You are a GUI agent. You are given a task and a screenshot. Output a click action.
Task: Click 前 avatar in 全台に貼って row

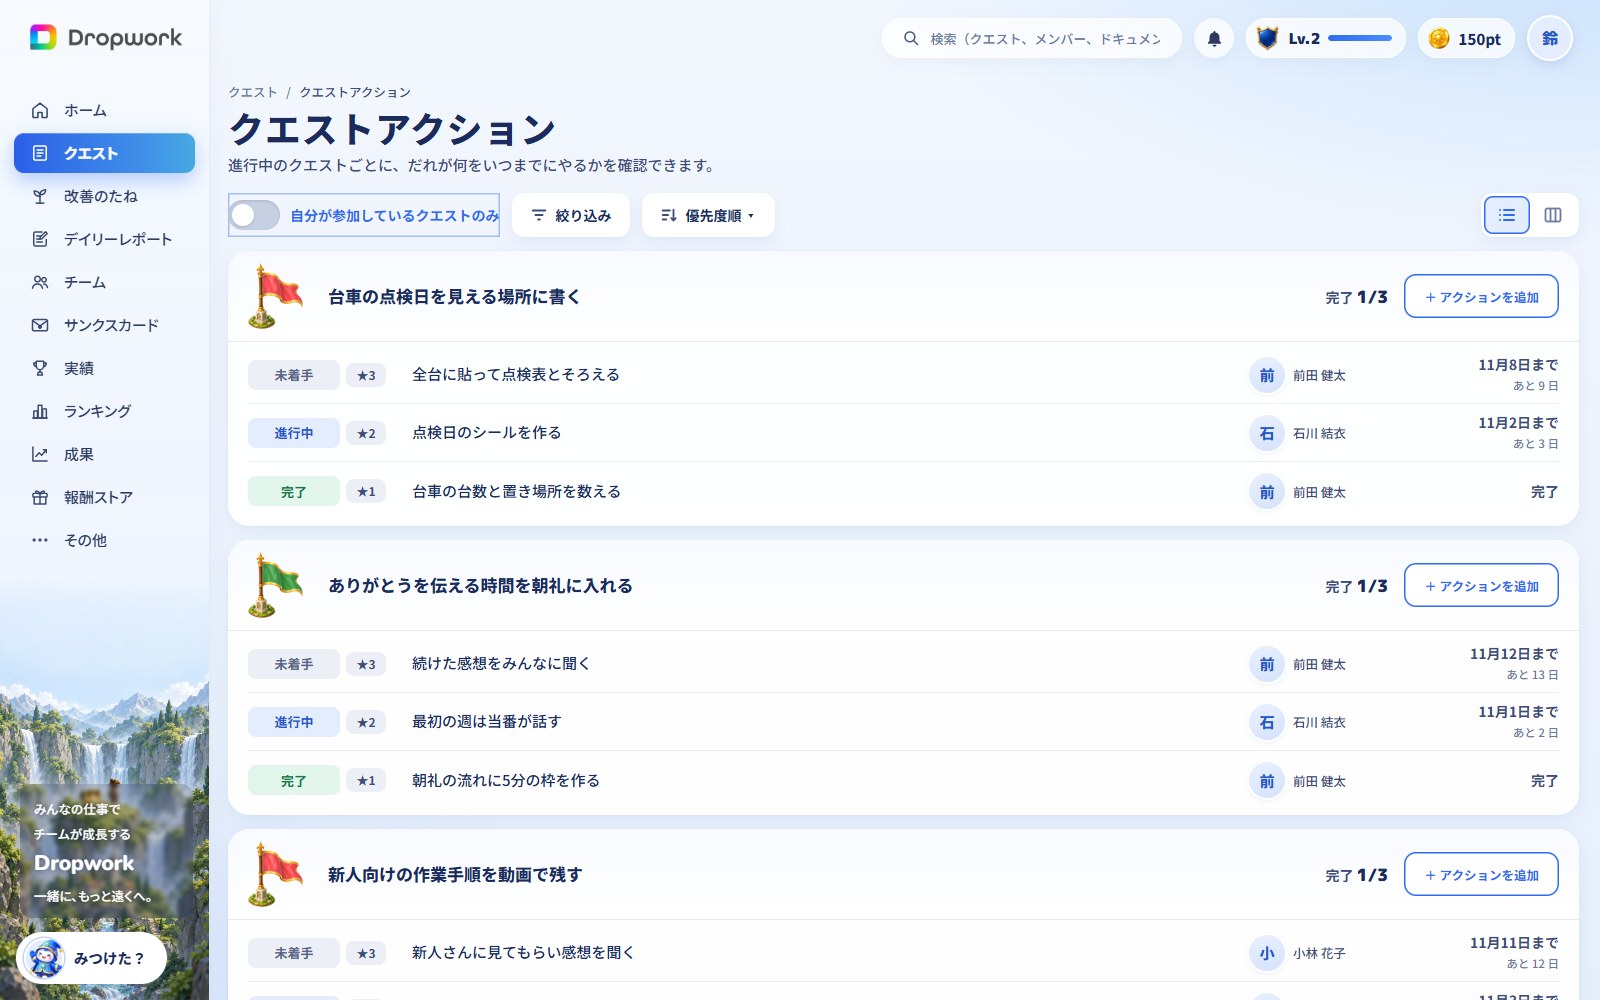(x=1267, y=375)
